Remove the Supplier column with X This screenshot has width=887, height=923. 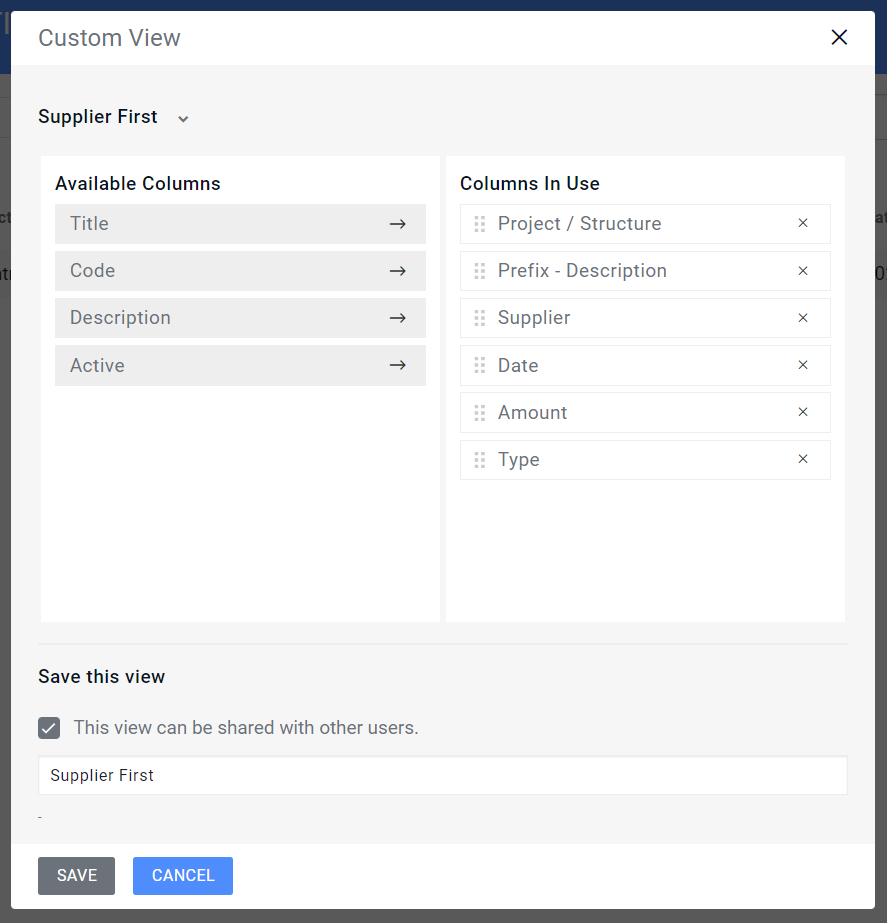click(x=803, y=318)
